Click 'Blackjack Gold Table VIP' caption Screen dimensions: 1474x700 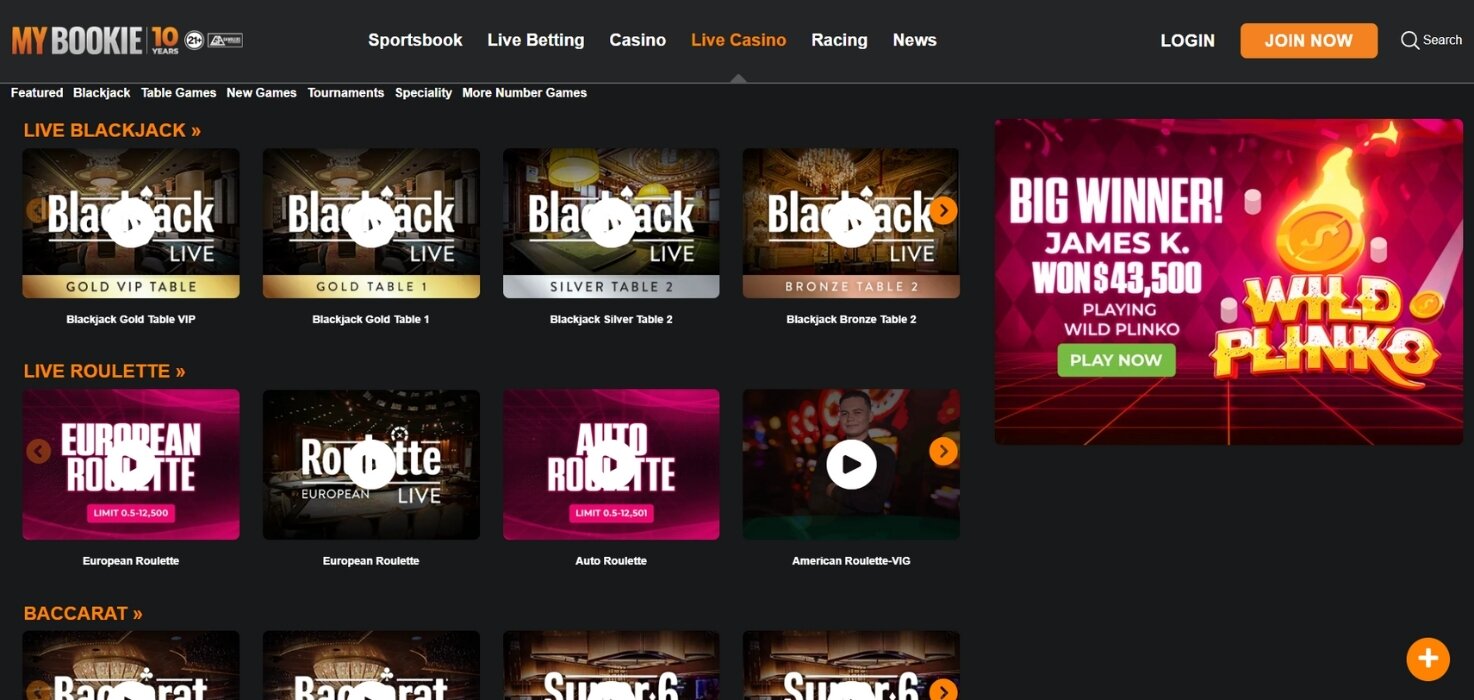pos(131,320)
